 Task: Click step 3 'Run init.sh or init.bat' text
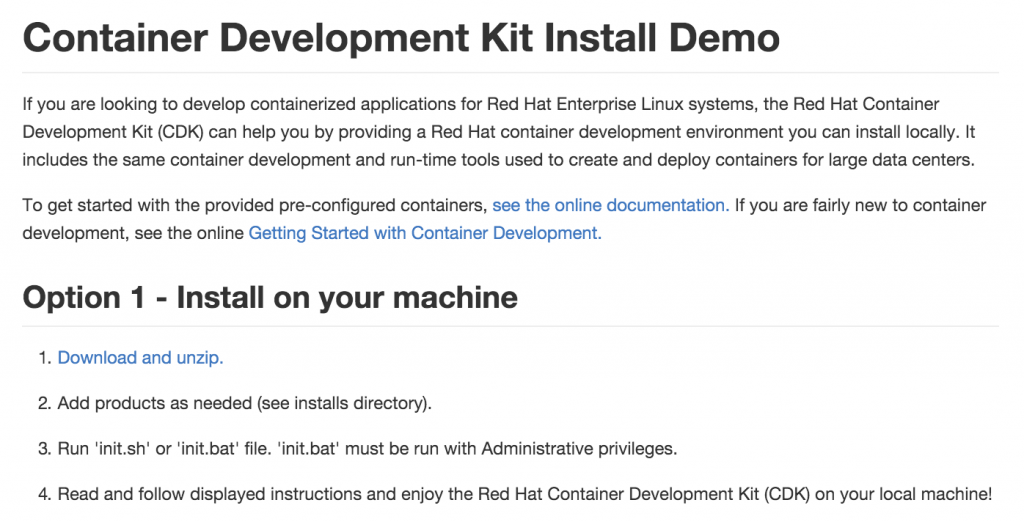[x=367, y=449]
